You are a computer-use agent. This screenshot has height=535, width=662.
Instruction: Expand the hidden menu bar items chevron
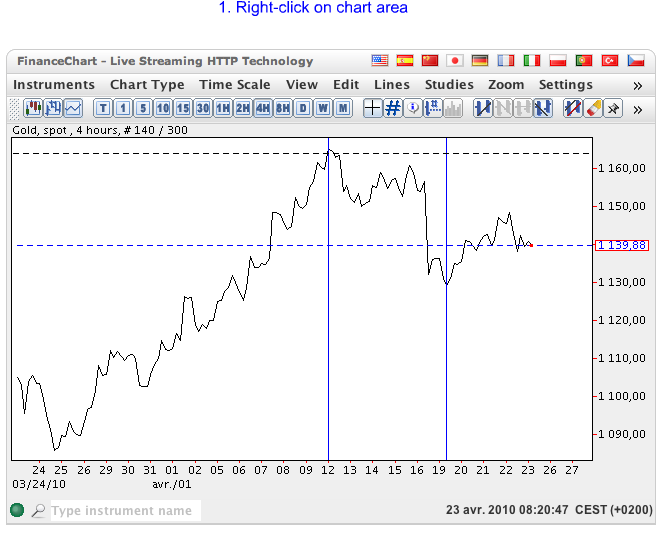(x=638, y=86)
